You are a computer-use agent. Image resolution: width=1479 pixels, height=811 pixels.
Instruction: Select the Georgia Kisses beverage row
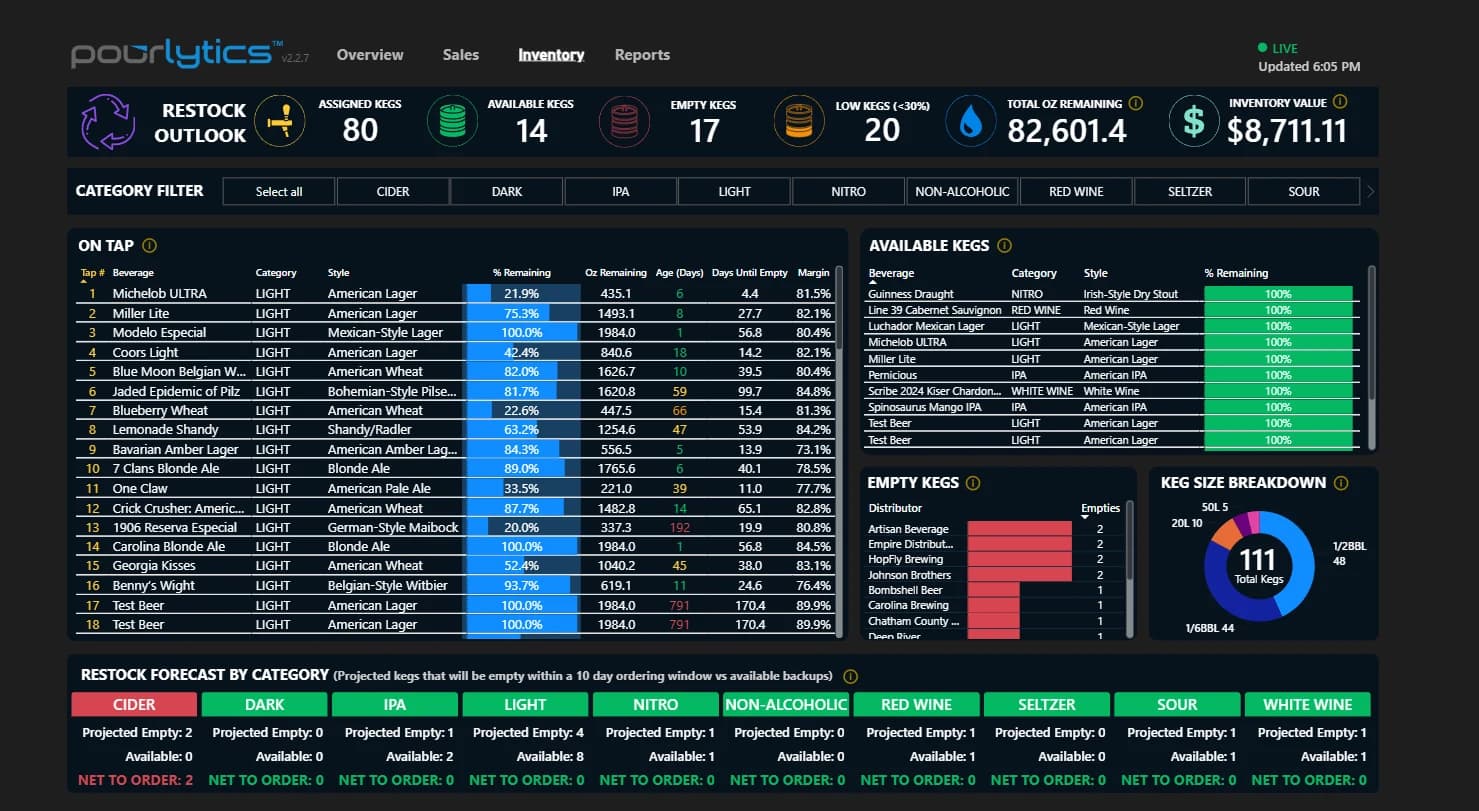click(x=457, y=566)
